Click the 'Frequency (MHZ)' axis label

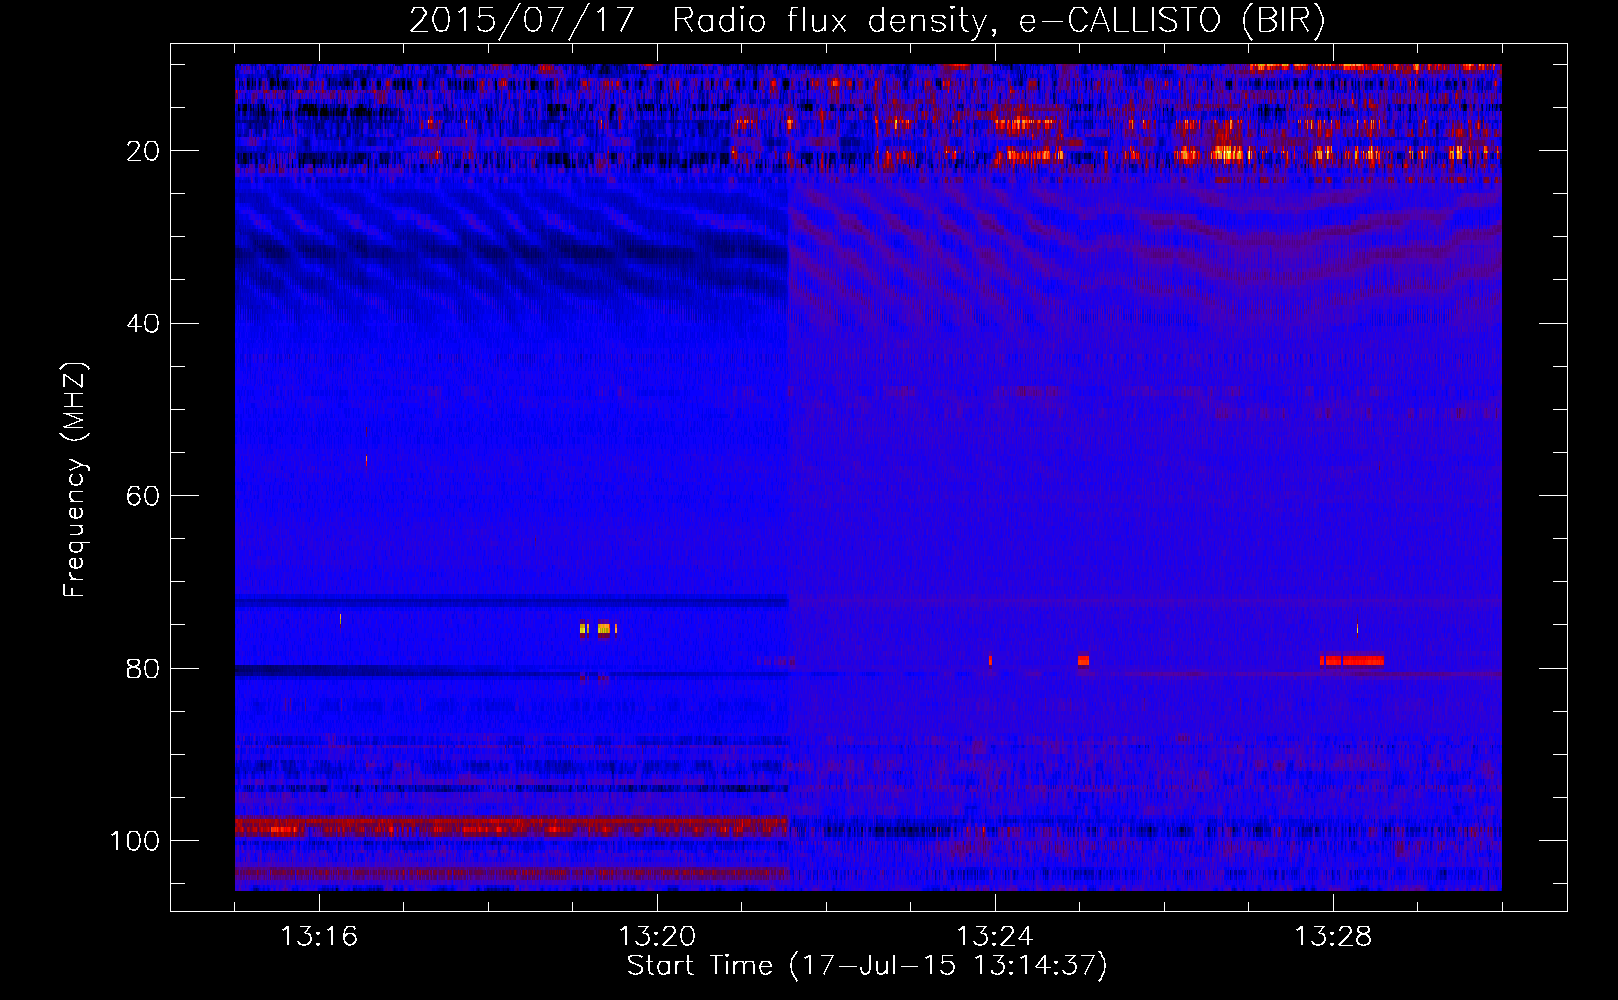75,480
